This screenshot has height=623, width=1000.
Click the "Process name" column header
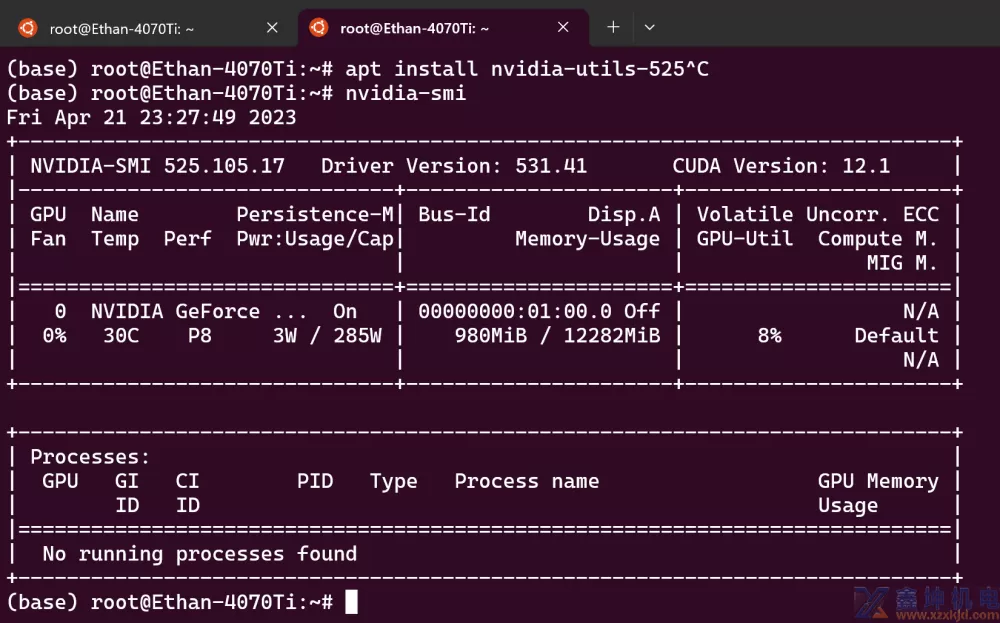point(527,481)
